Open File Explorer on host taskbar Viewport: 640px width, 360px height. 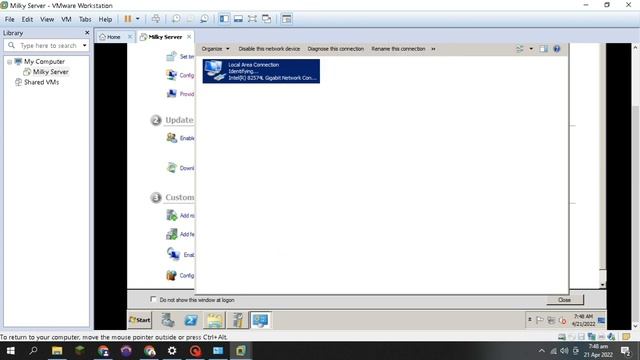[57, 351]
